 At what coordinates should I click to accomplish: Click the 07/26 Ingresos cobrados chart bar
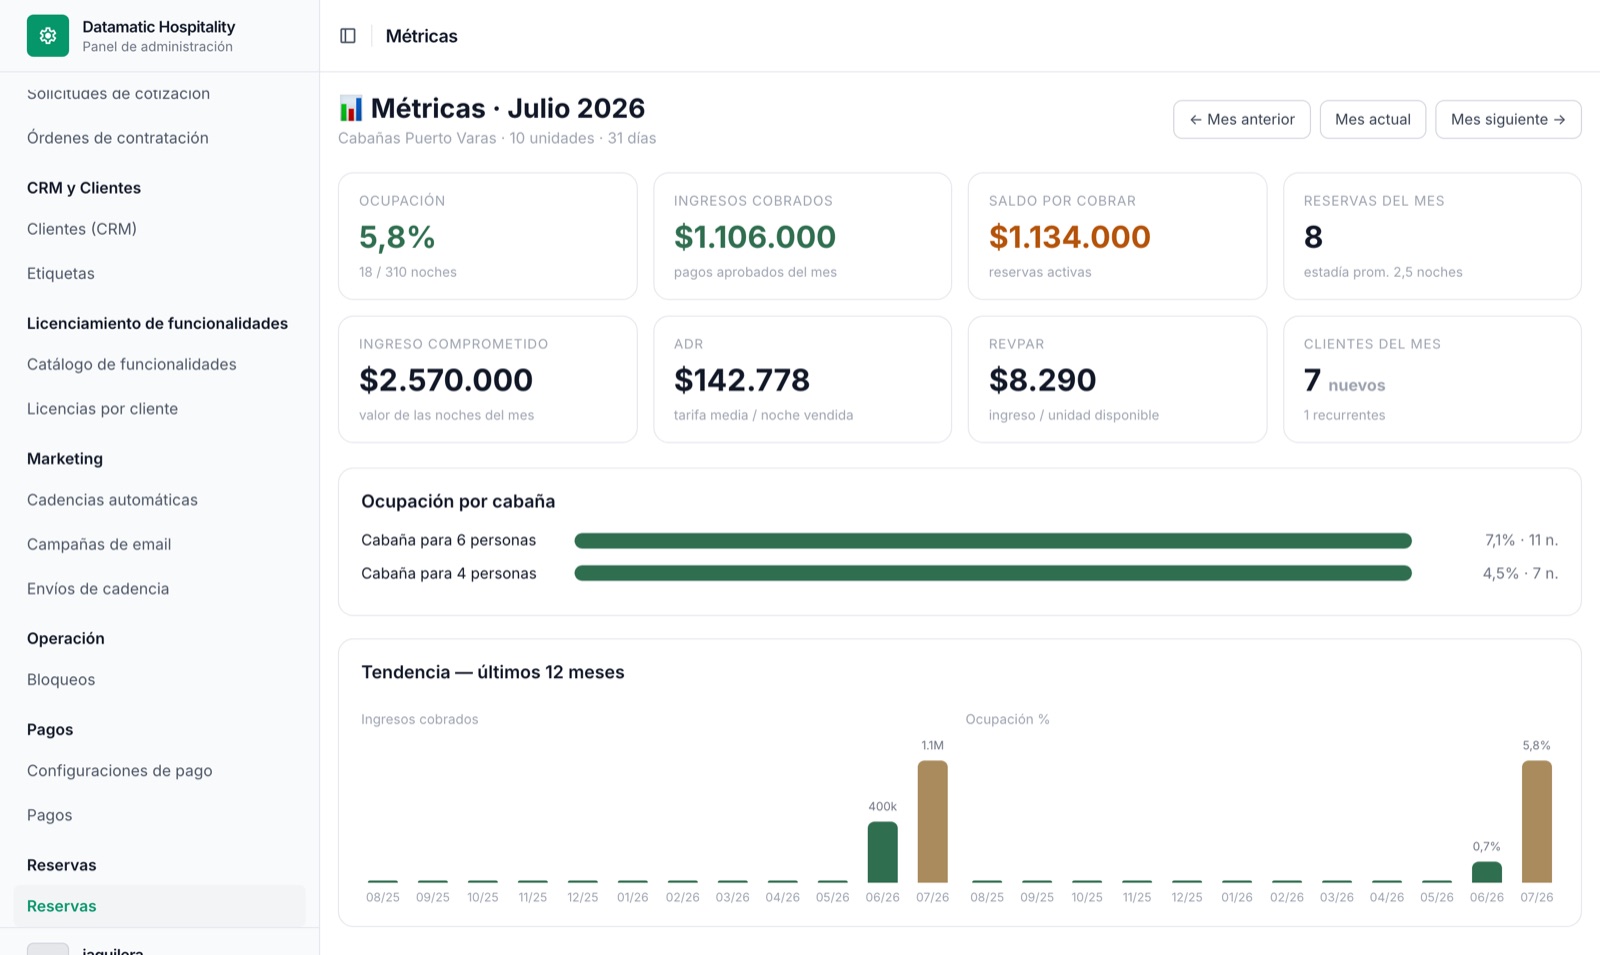click(x=932, y=821)
